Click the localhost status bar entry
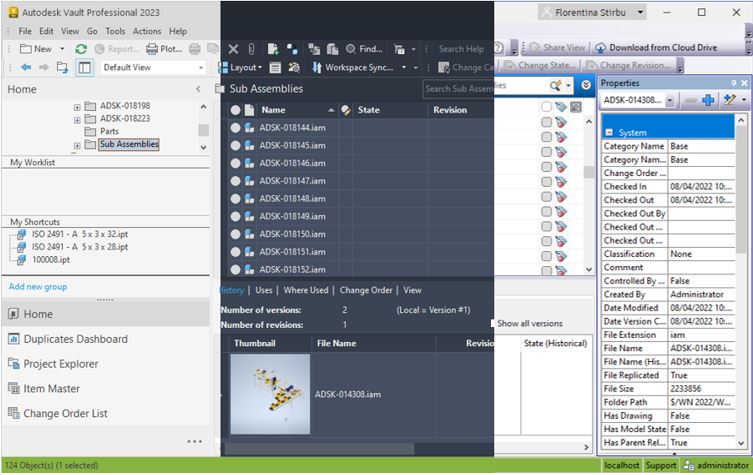Image resolution: width=753 pixels, height=475 pixels. coord(622,465)
